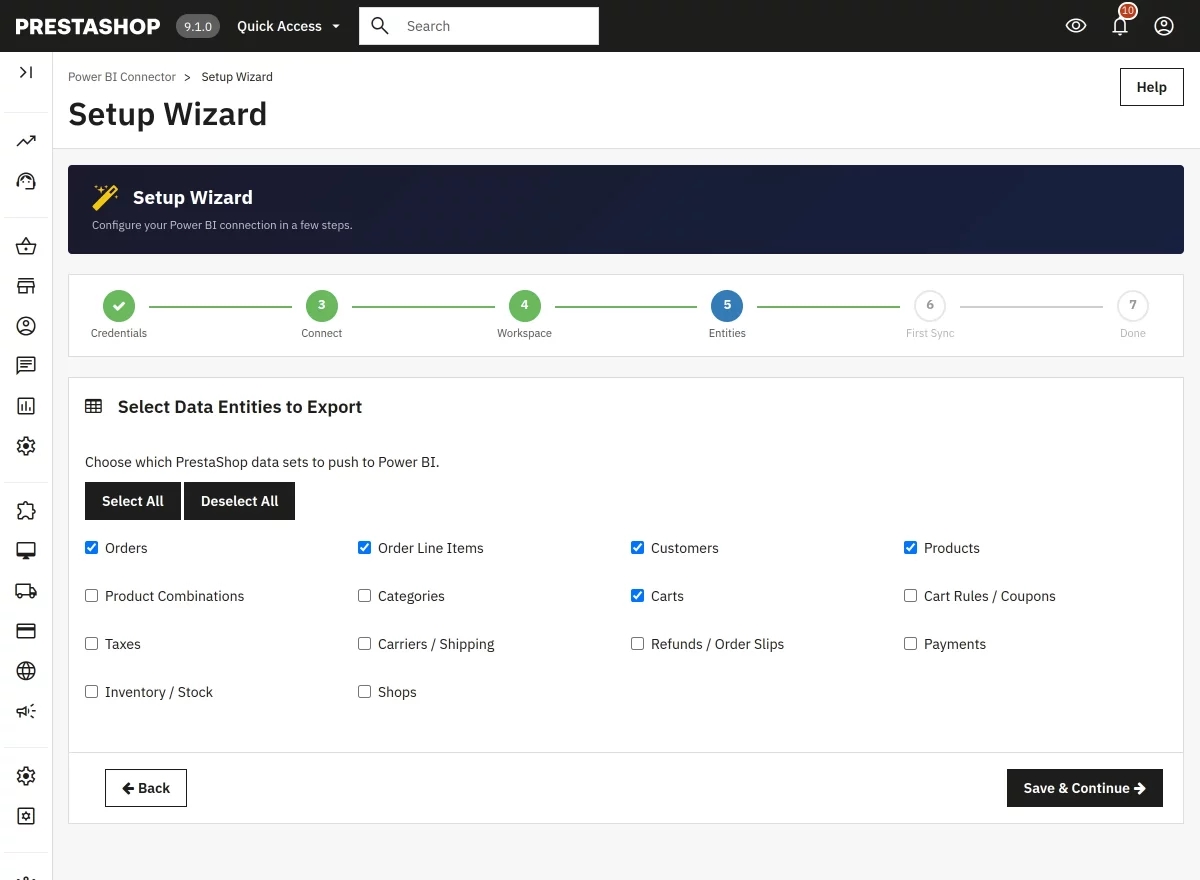Viewport: 1200px width, 880px height.
Task: Uncheck the Carts checkbox
Action: 638,596
